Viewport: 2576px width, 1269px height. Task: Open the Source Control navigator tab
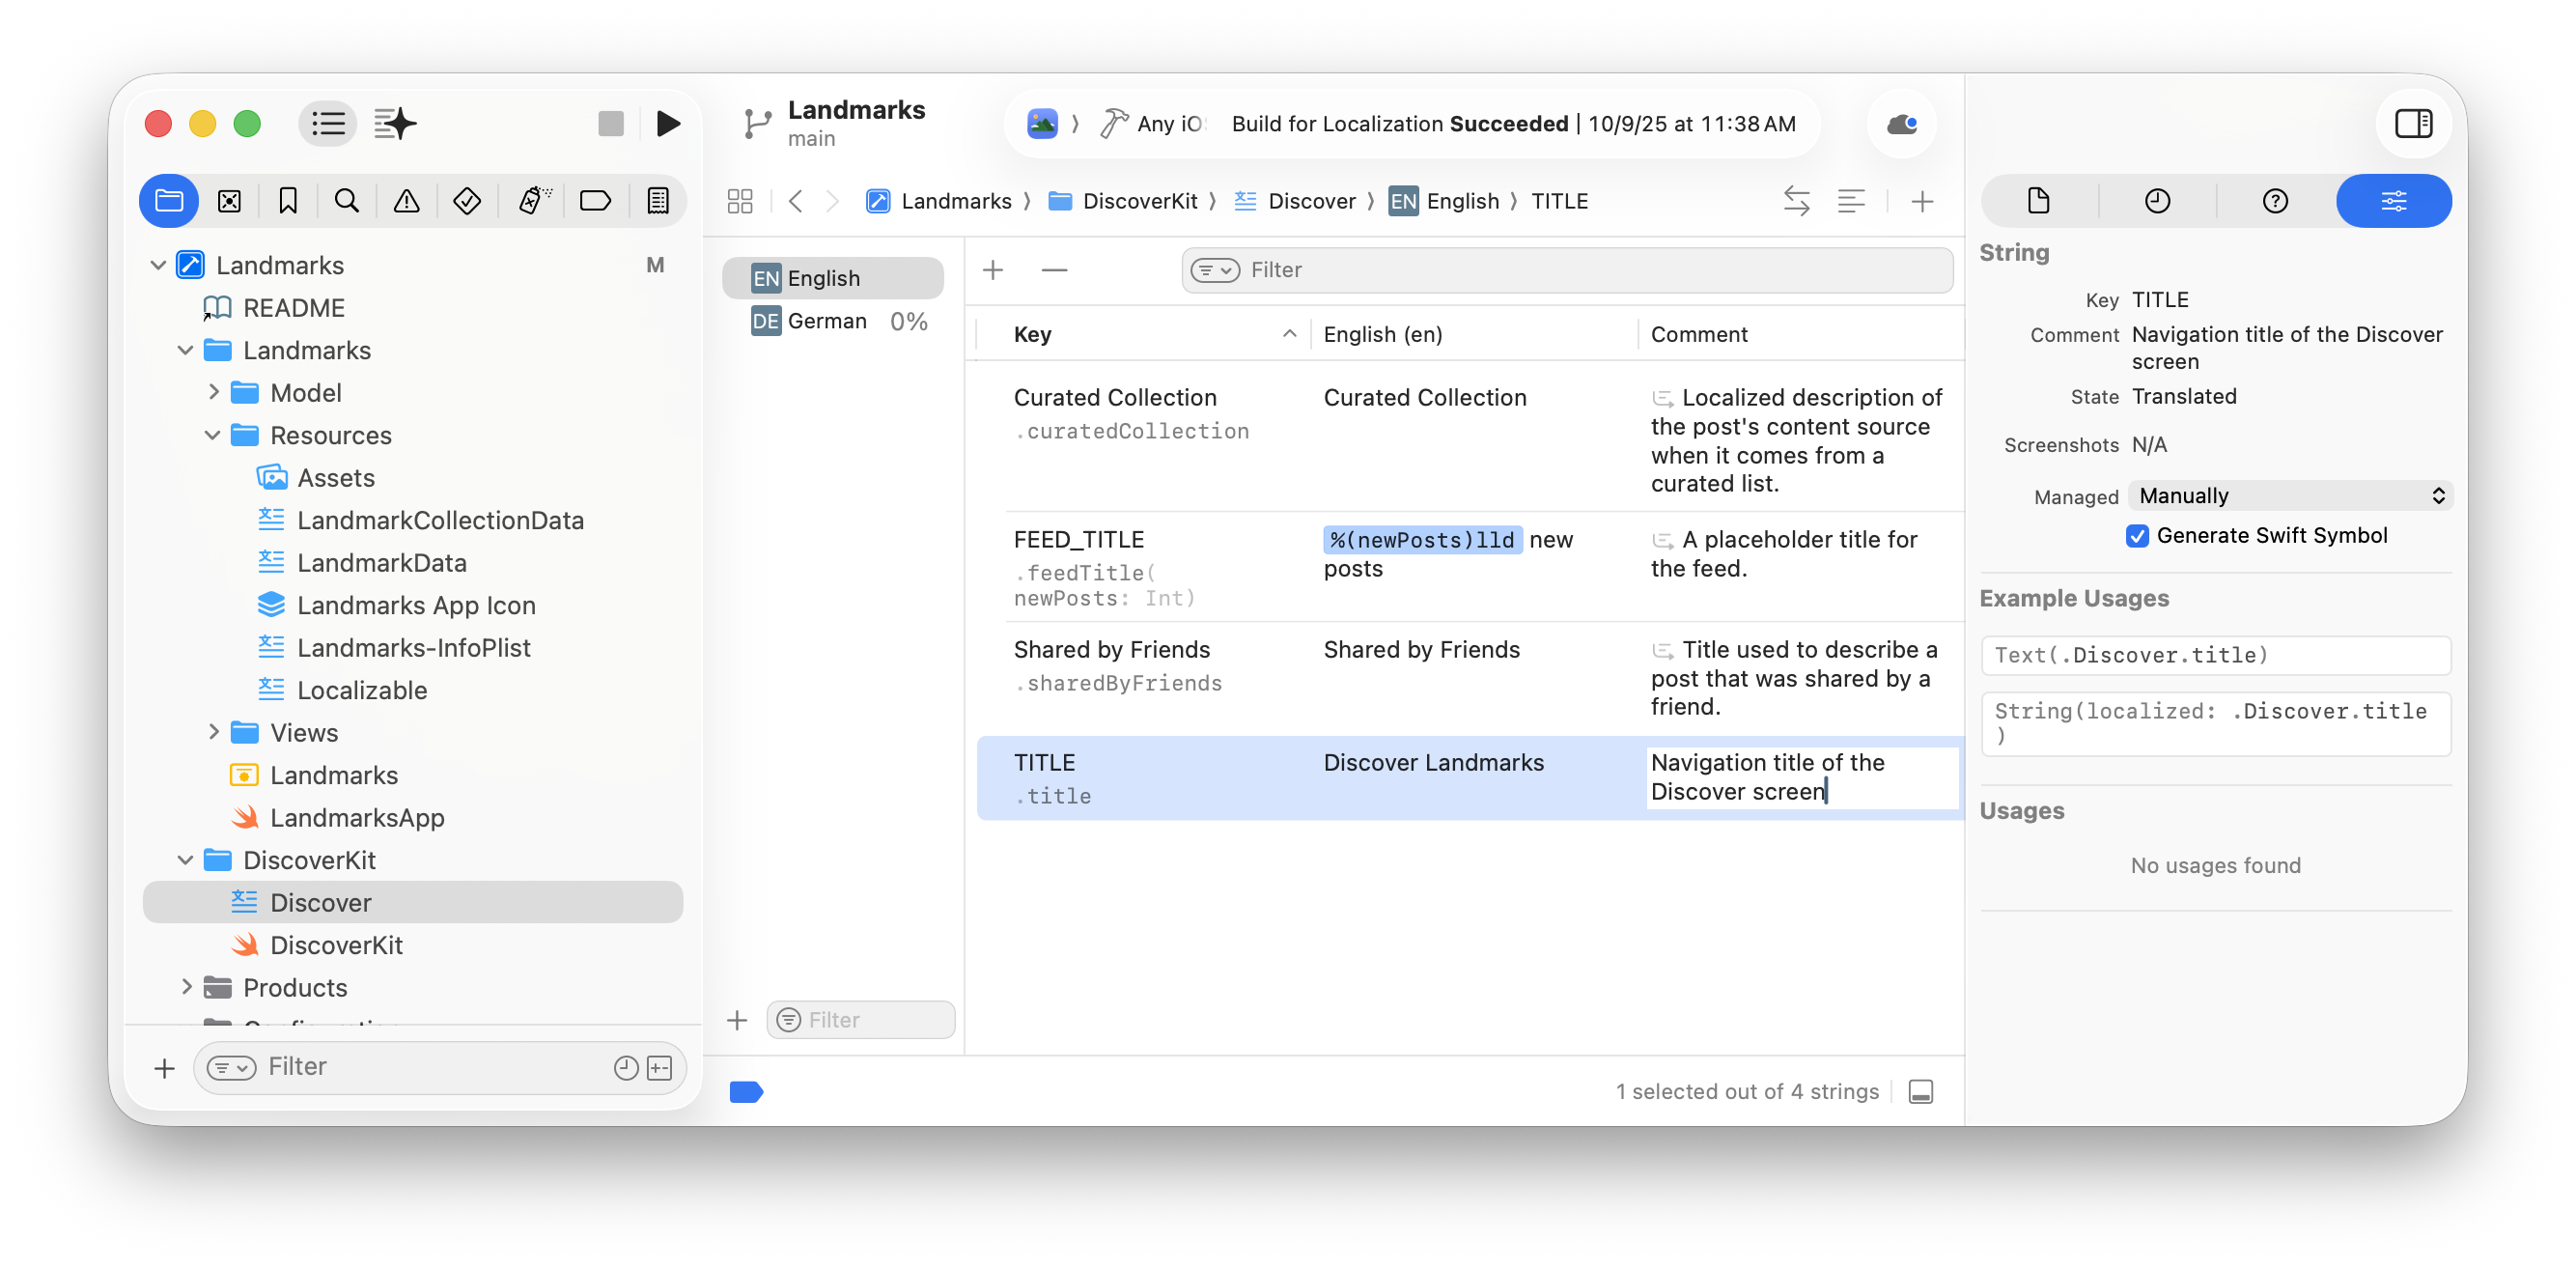[230, 201]
